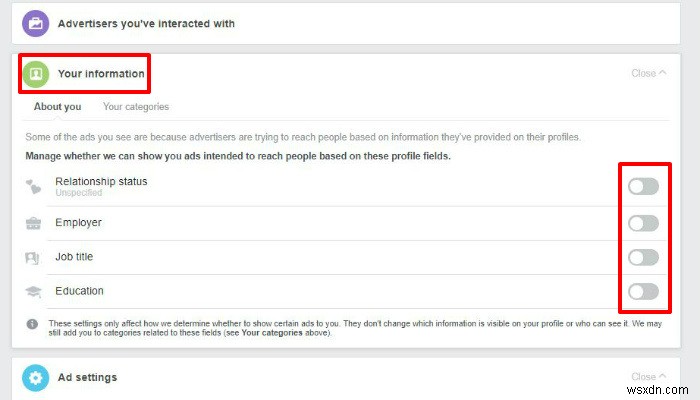Click the Education row label
Viewport: 700px width, 400px height.
tap(79, 292)
